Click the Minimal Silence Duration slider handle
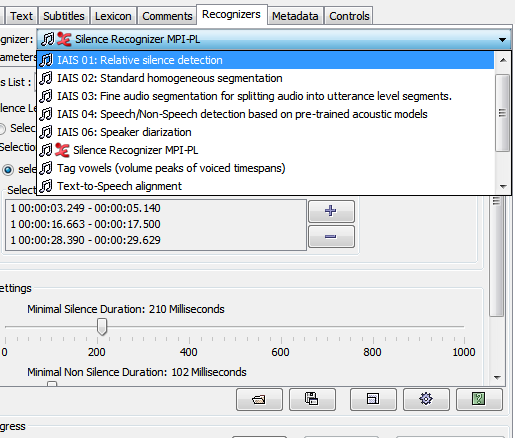The image size is (515, 438). click(102, 326)
